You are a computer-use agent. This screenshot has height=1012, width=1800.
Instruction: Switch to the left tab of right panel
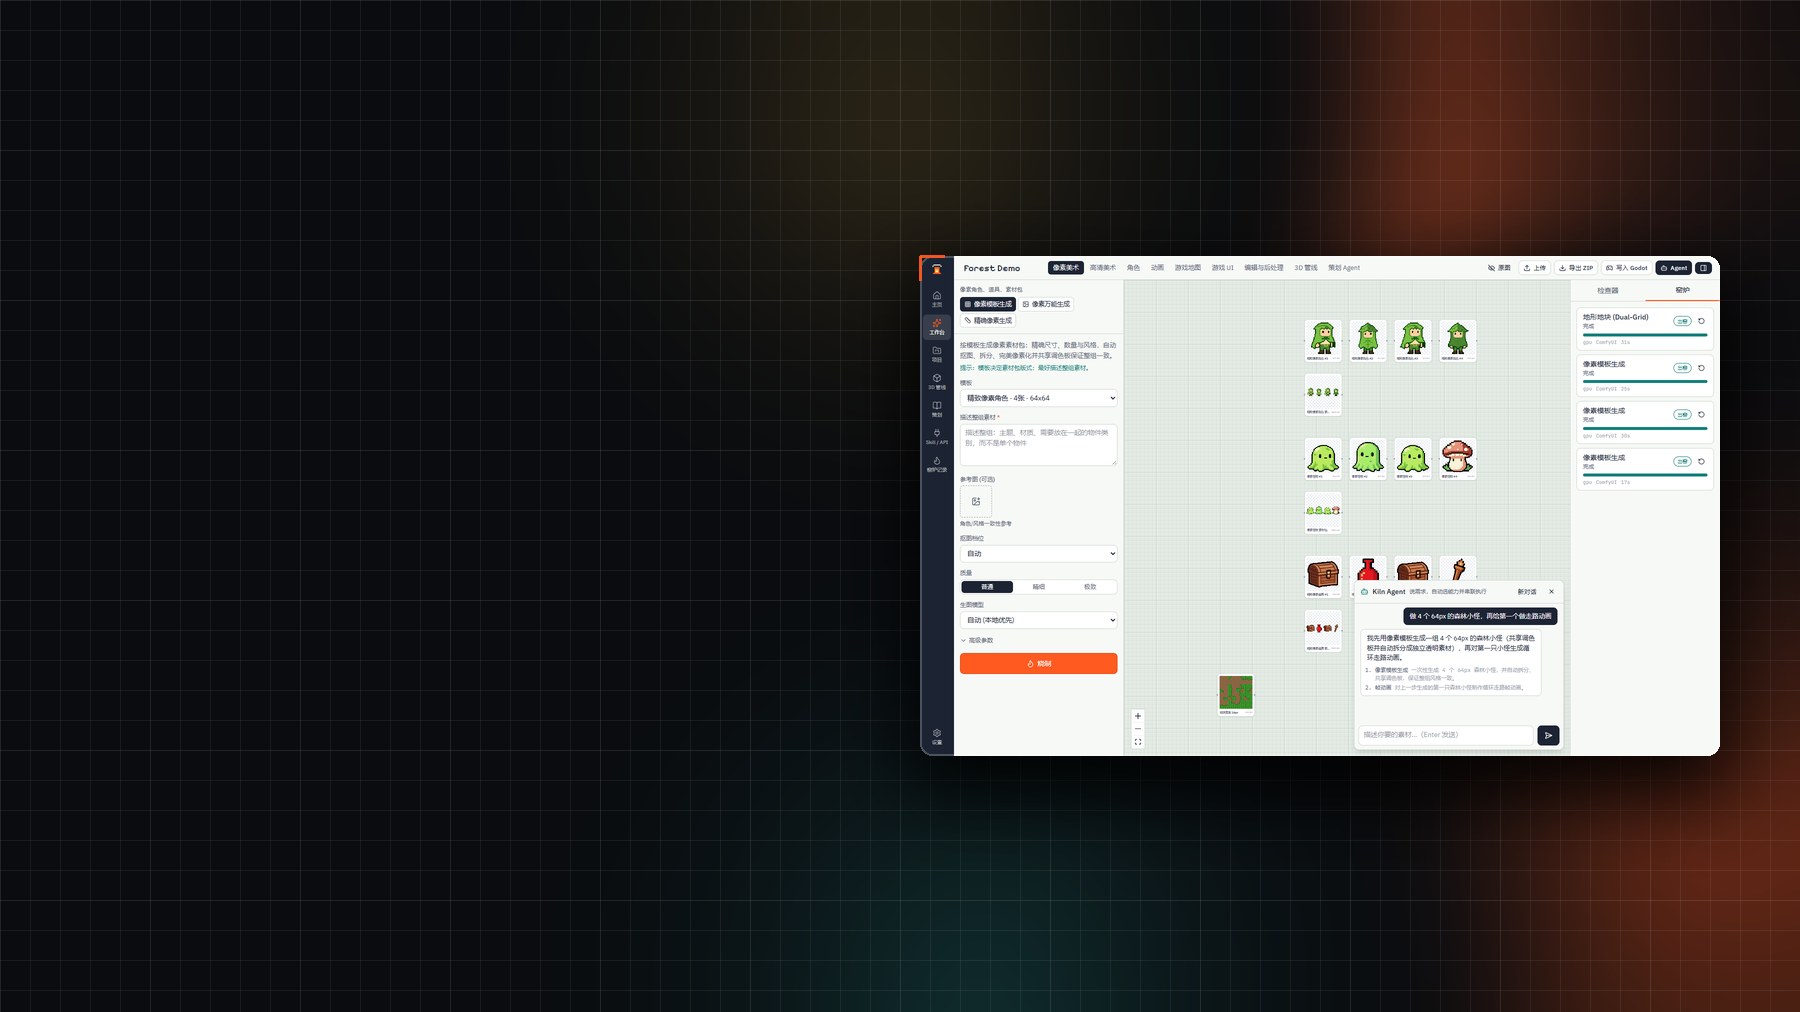(1608, 291)
